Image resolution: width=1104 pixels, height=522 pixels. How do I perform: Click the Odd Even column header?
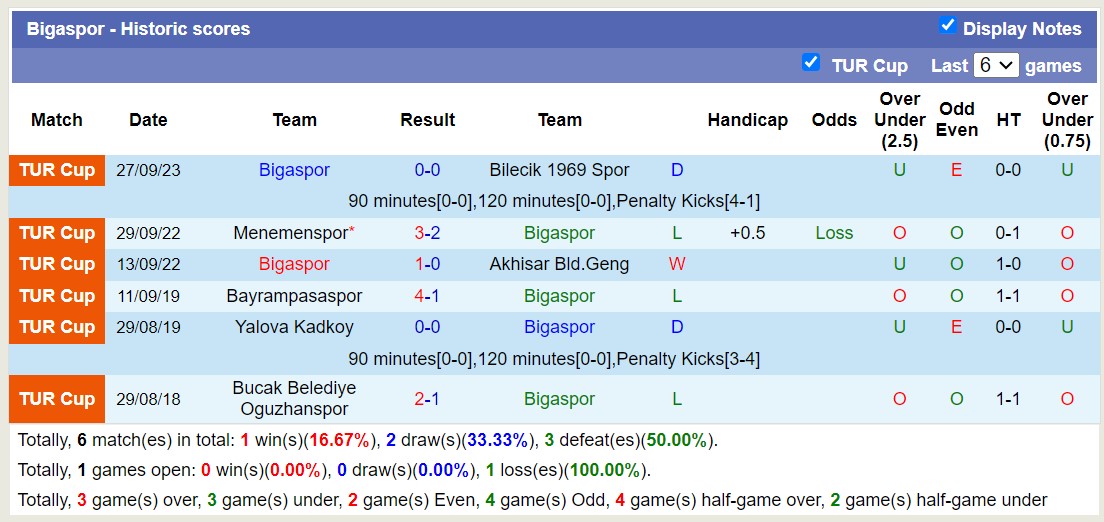[957, 120]
